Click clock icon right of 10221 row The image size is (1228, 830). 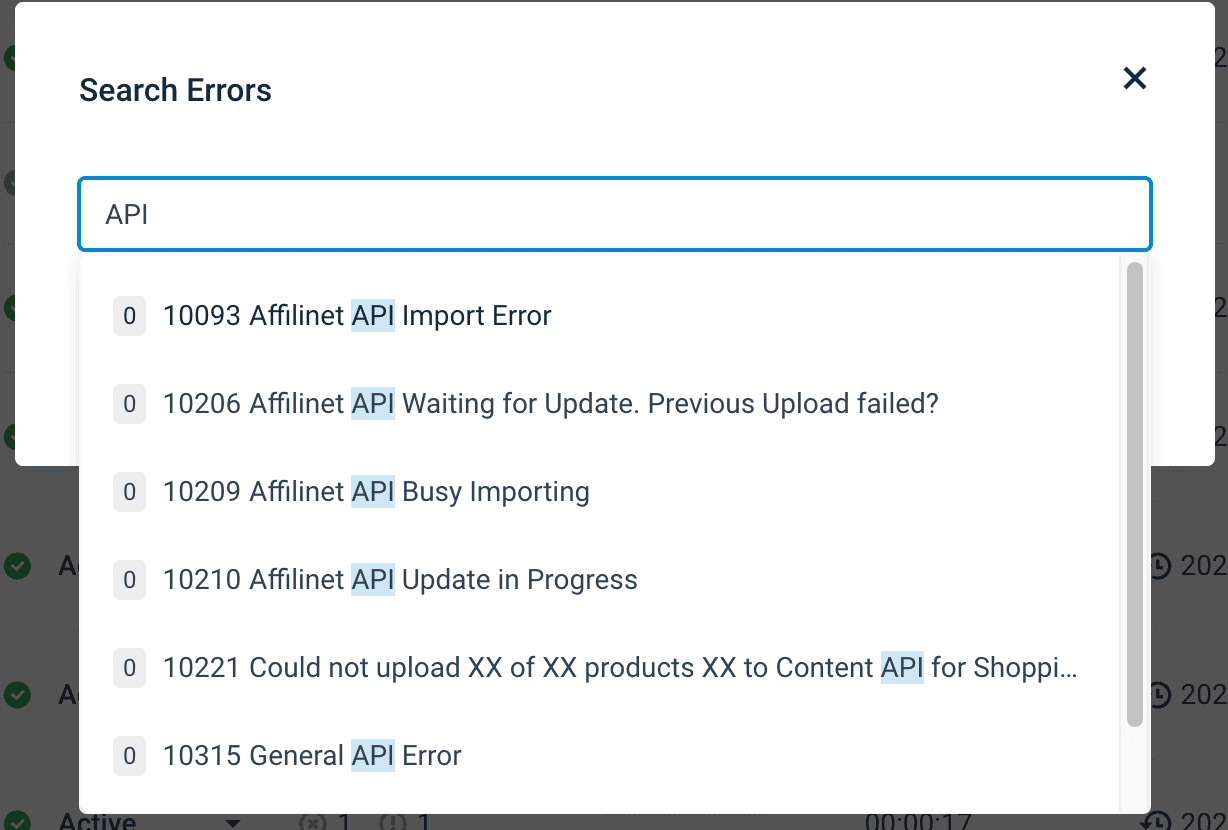(x=1160, y=694)
